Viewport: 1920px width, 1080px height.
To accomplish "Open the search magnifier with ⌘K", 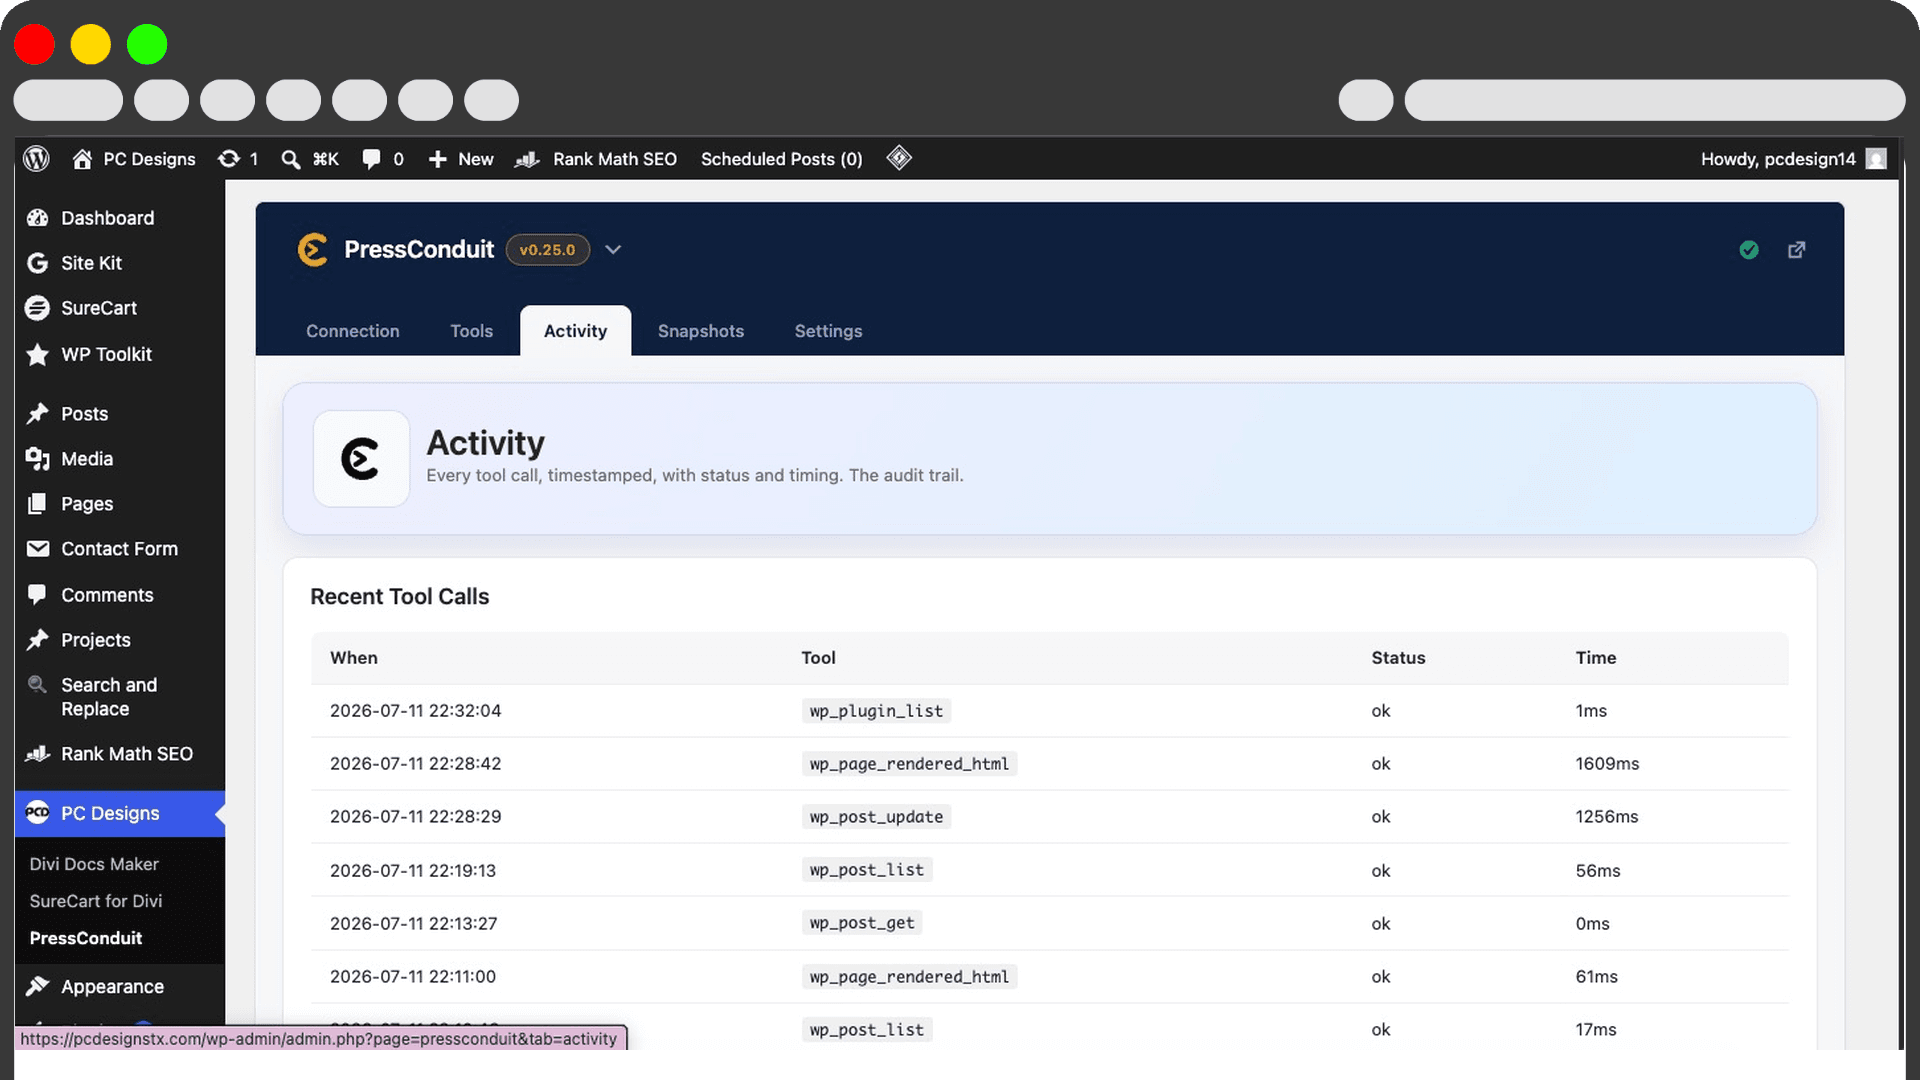I will pyautogui.click(x=310, y=159).
